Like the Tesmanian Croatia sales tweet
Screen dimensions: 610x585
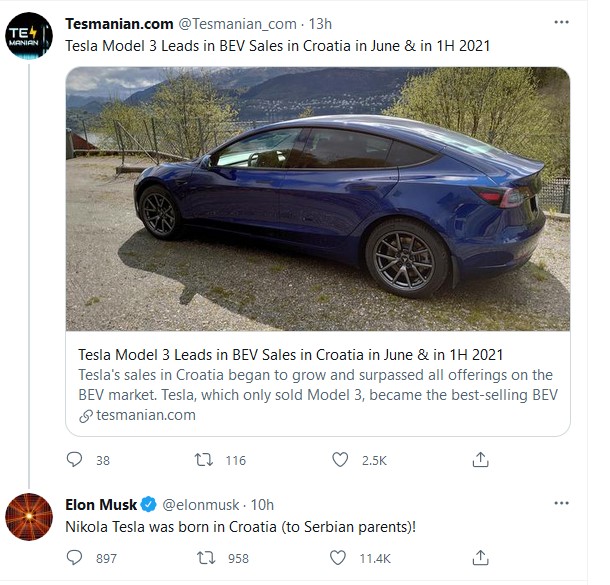pos(340,460)
